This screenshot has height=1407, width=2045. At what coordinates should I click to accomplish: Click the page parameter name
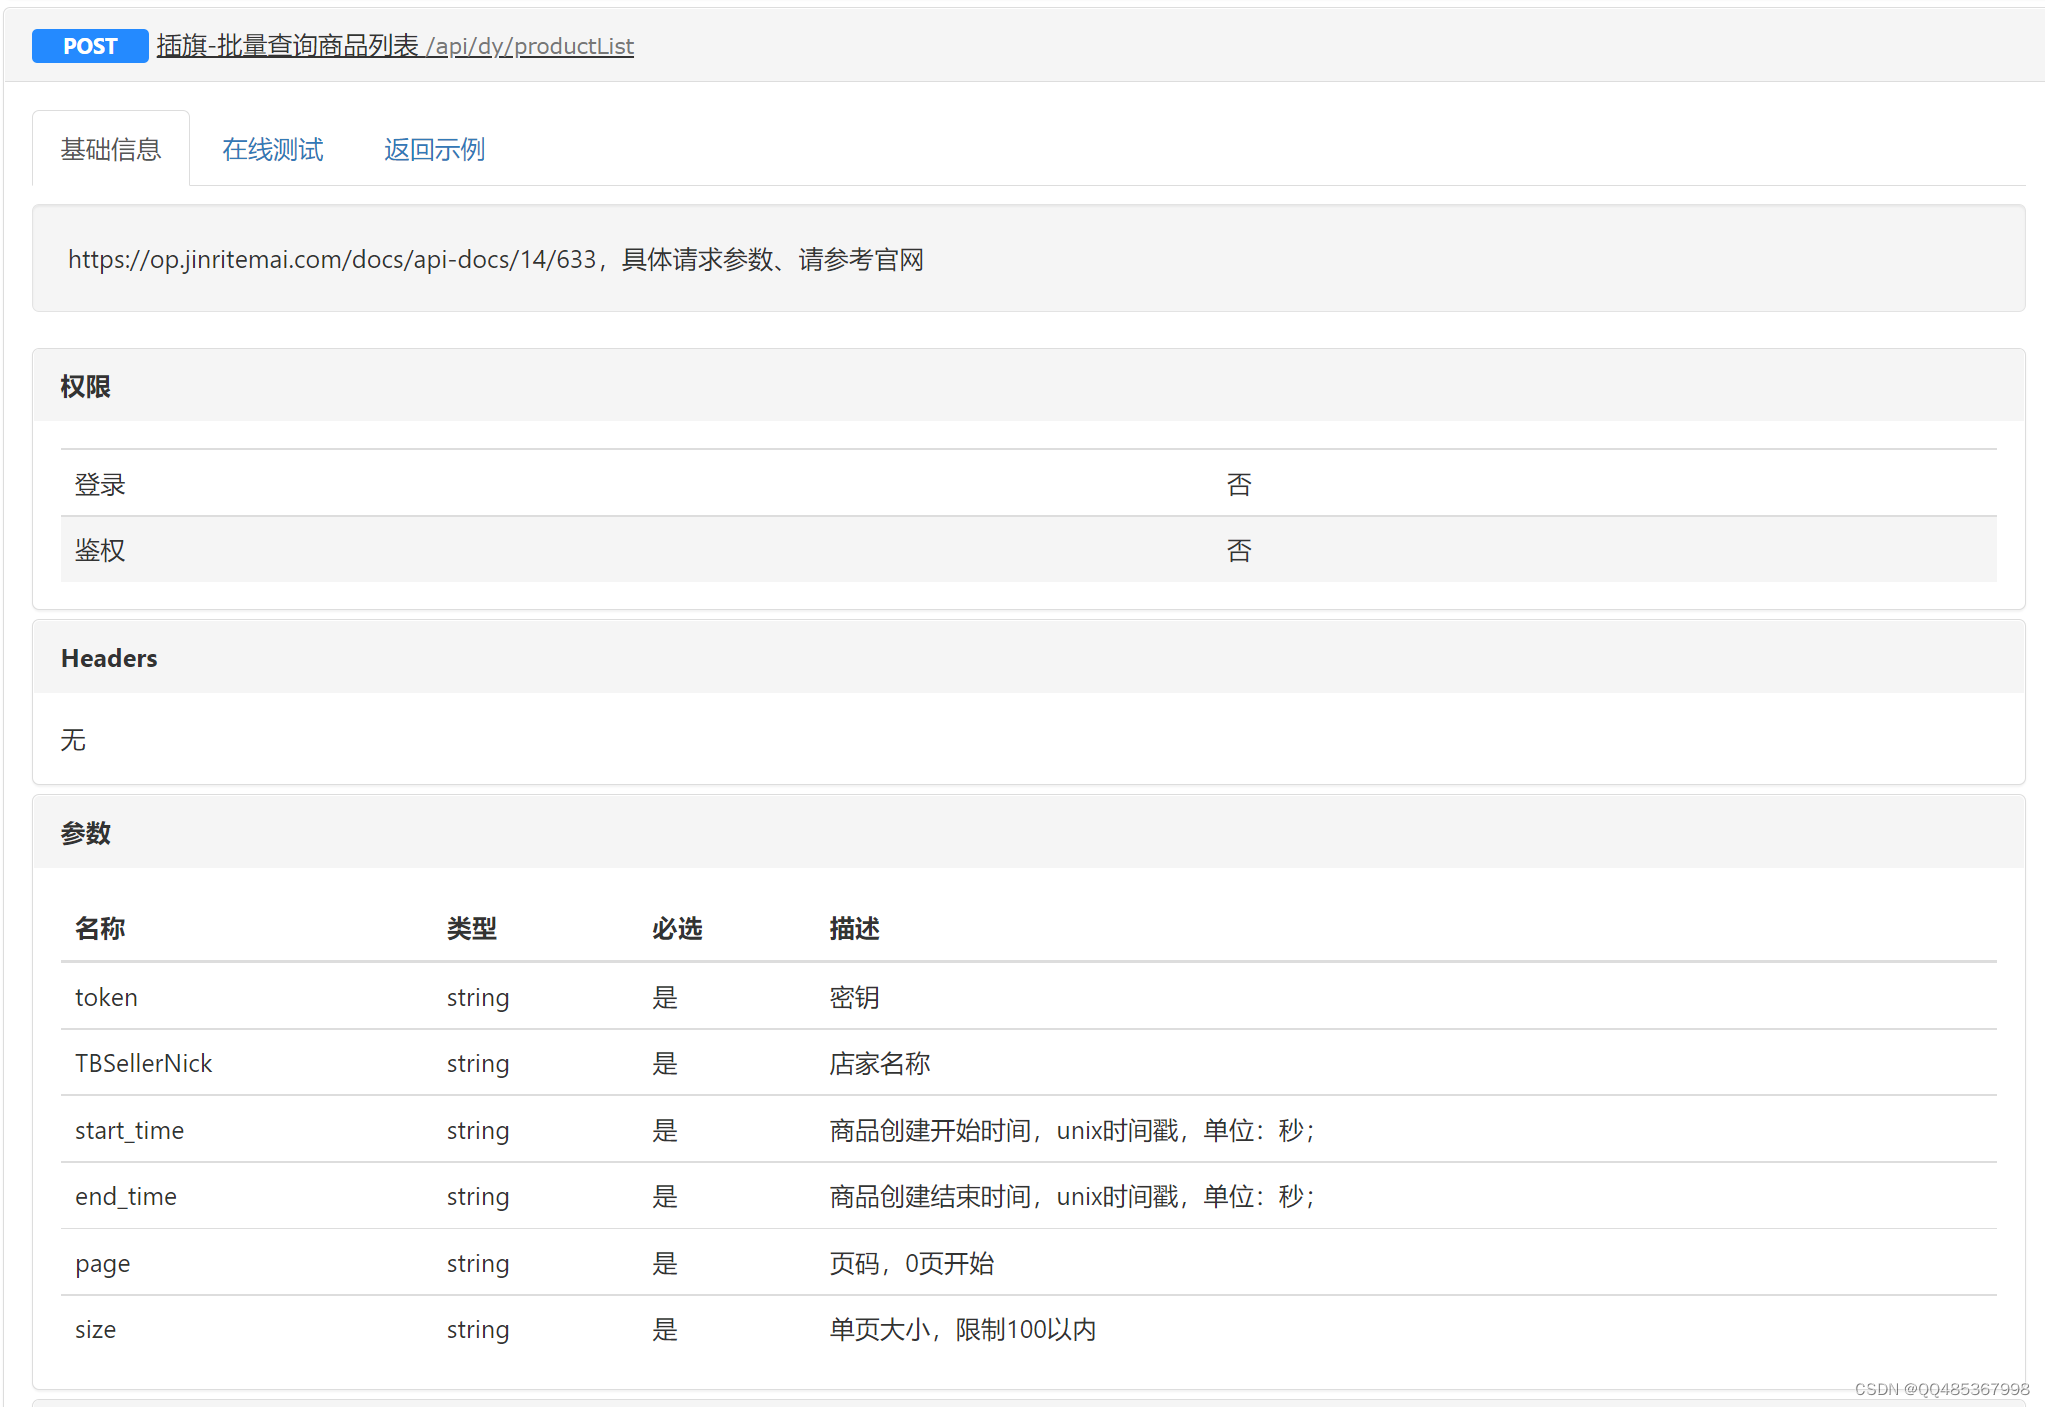(102, 1263)
